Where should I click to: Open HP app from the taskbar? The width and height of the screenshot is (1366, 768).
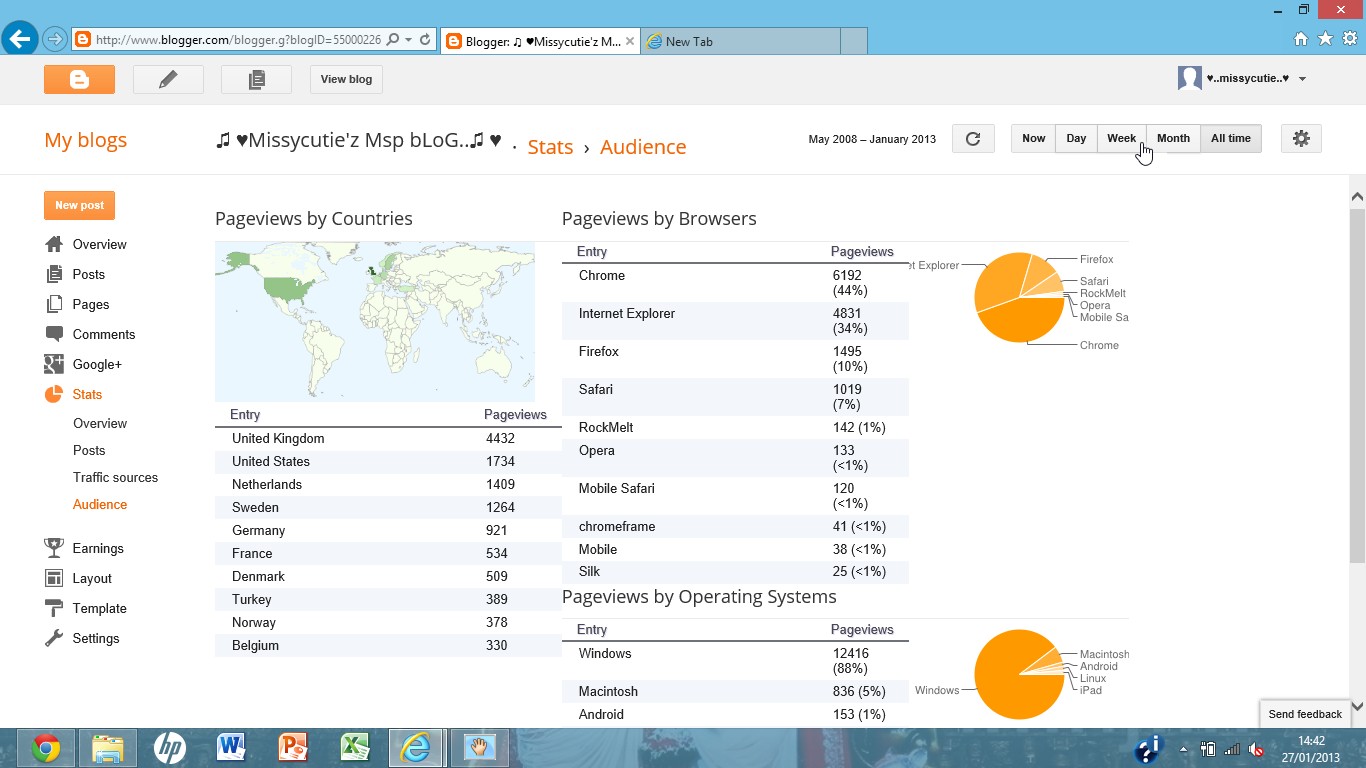tap(169, 748)
